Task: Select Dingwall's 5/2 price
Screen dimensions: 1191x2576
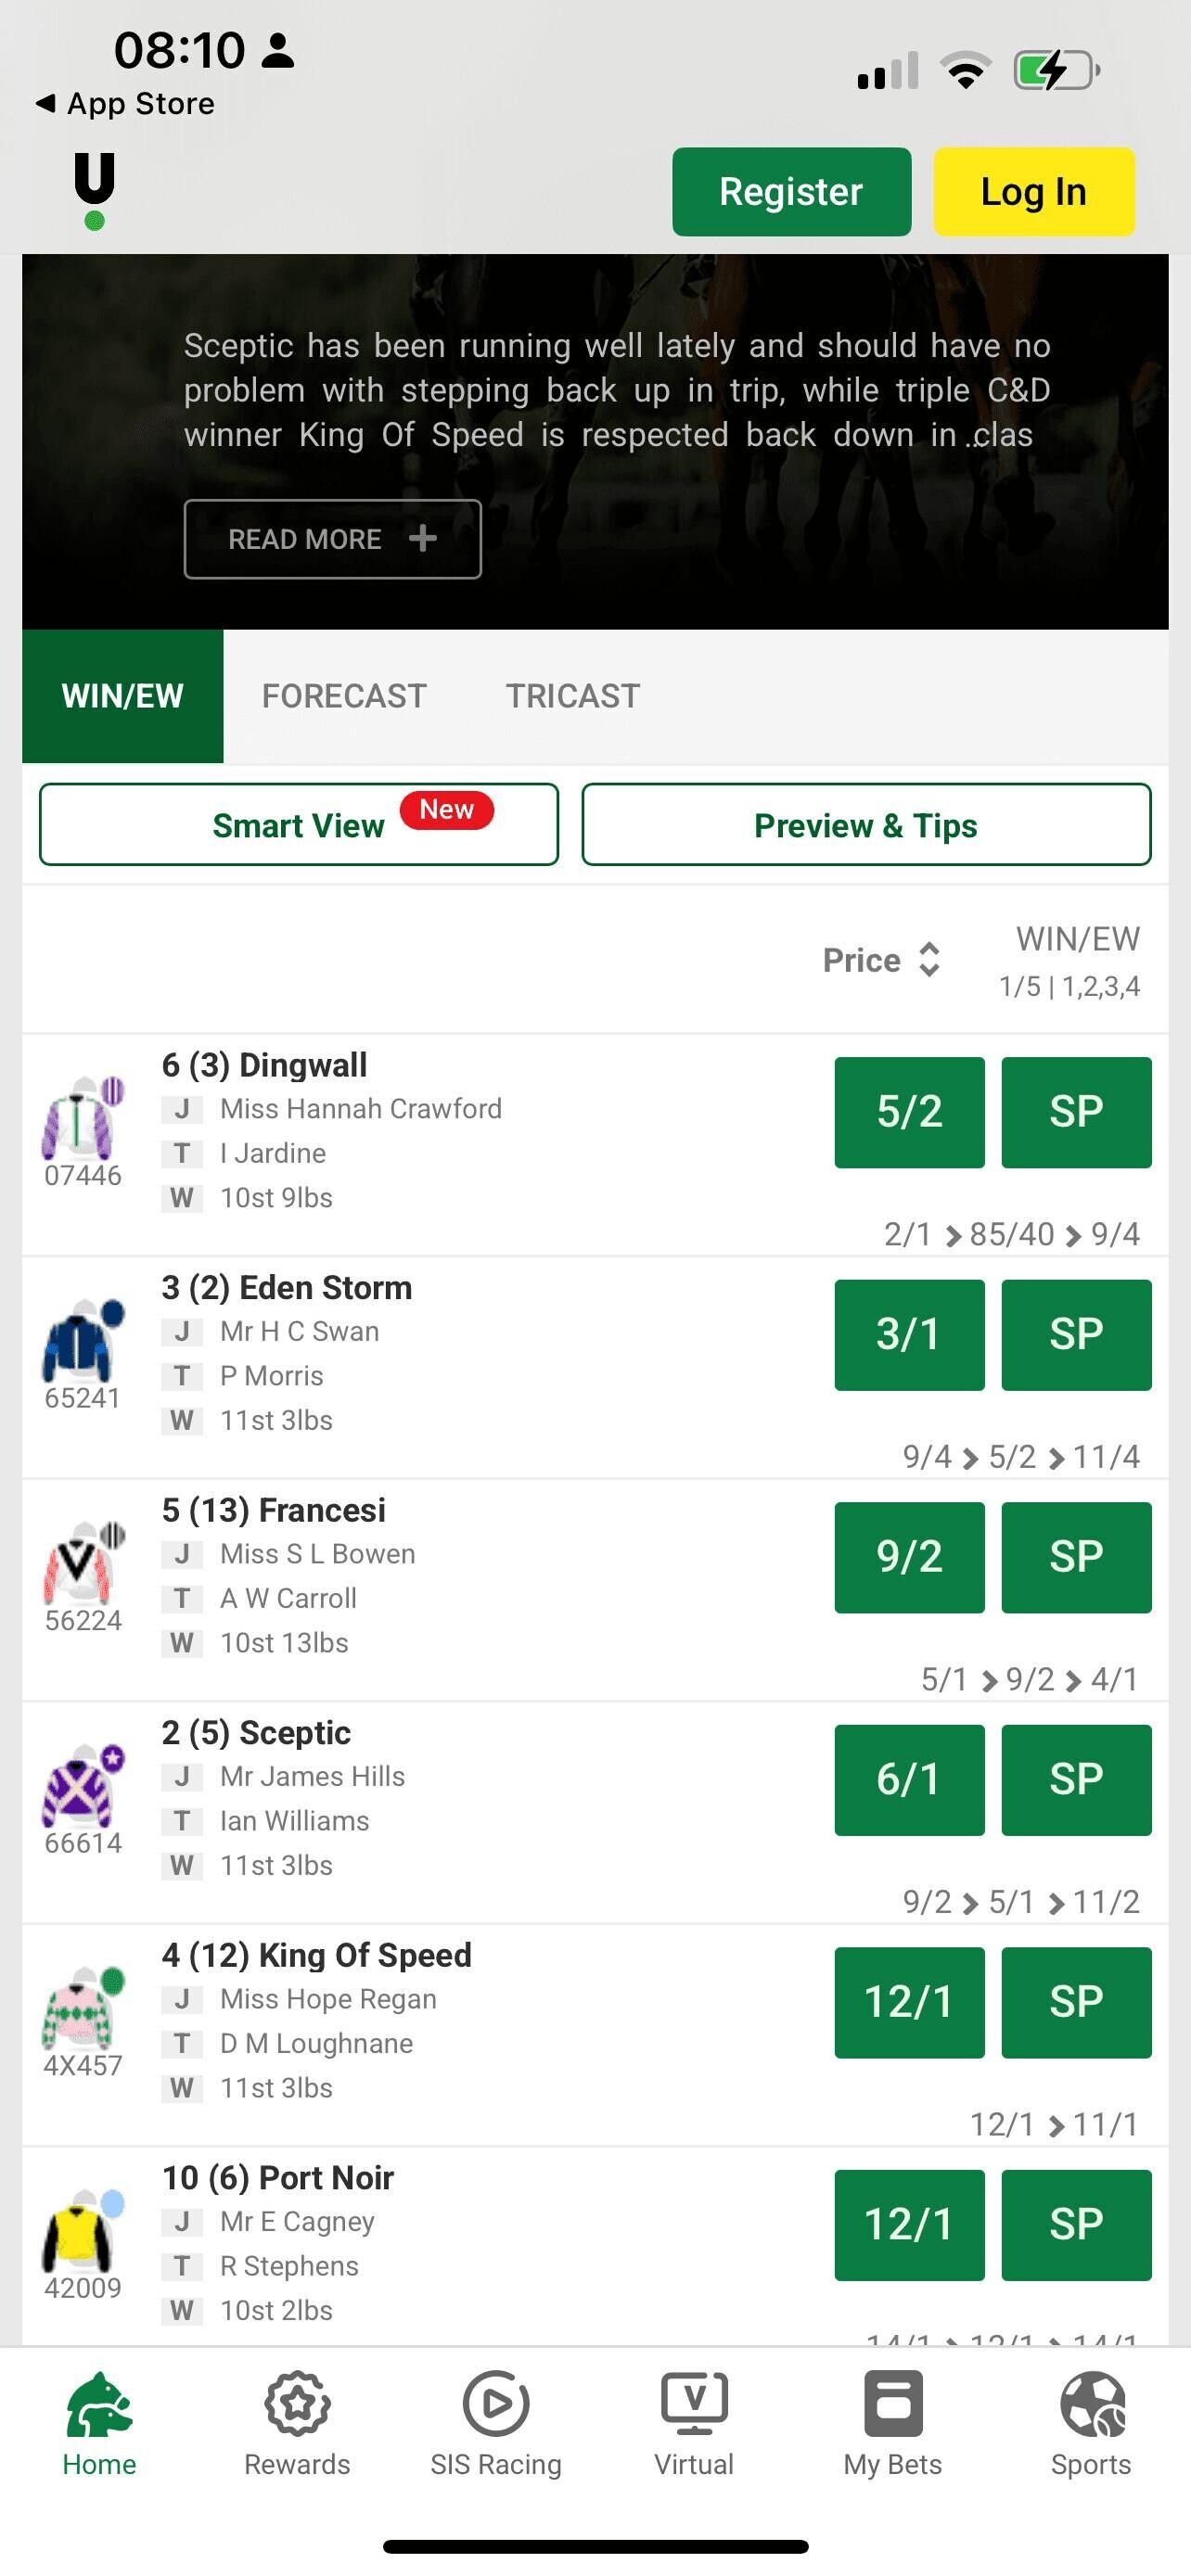Action: tap(909, 1112)
